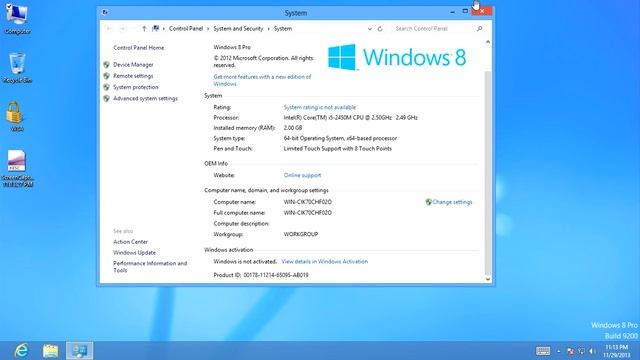This screenshot has height=360, width=640.
Task: Open the network tray icon
Action: (x=581, y=351)
